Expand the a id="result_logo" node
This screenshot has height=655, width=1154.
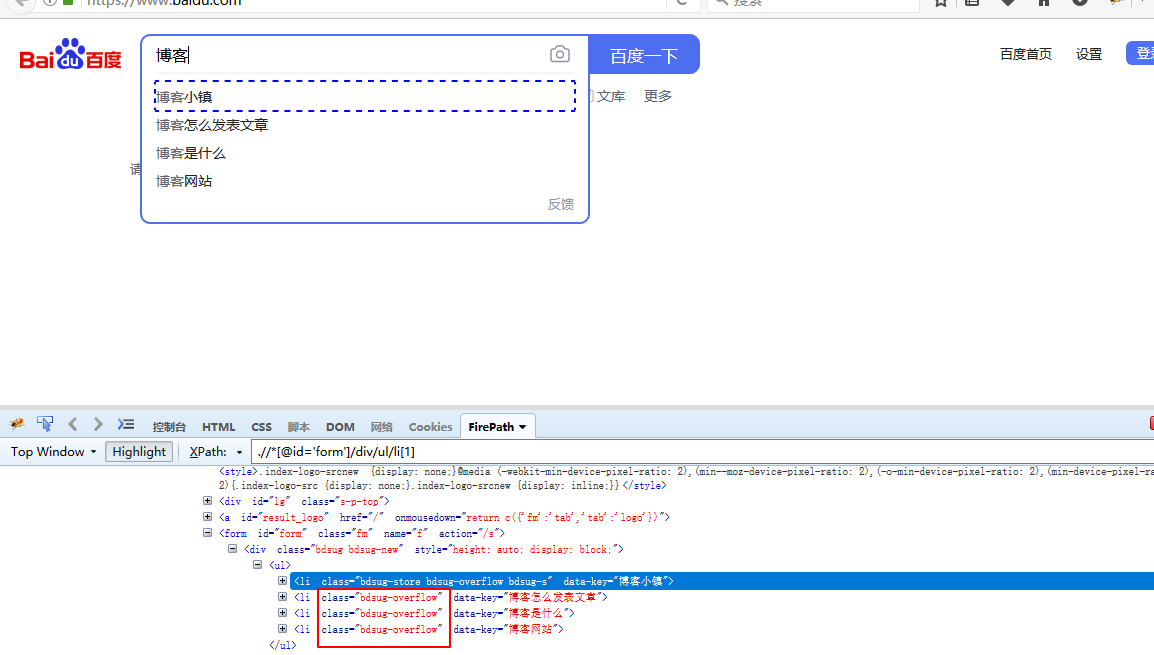coord(208,517)
